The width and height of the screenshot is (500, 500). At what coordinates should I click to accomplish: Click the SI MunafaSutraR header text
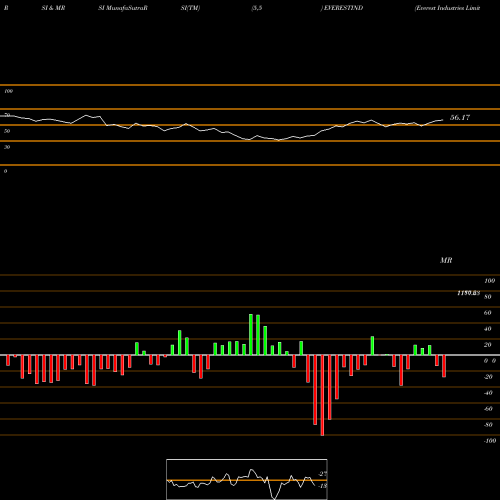click(123, 8)
